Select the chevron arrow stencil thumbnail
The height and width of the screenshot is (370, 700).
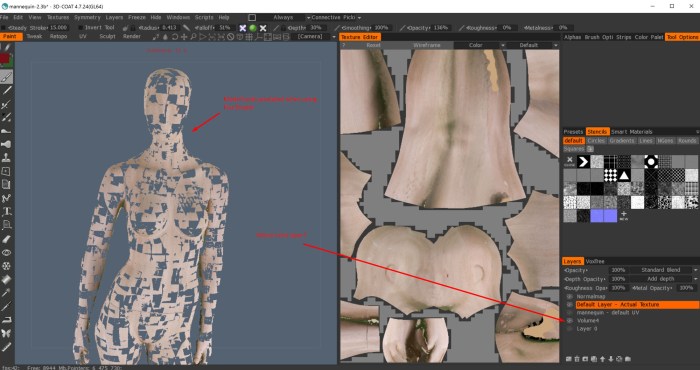tap(583, 162)
